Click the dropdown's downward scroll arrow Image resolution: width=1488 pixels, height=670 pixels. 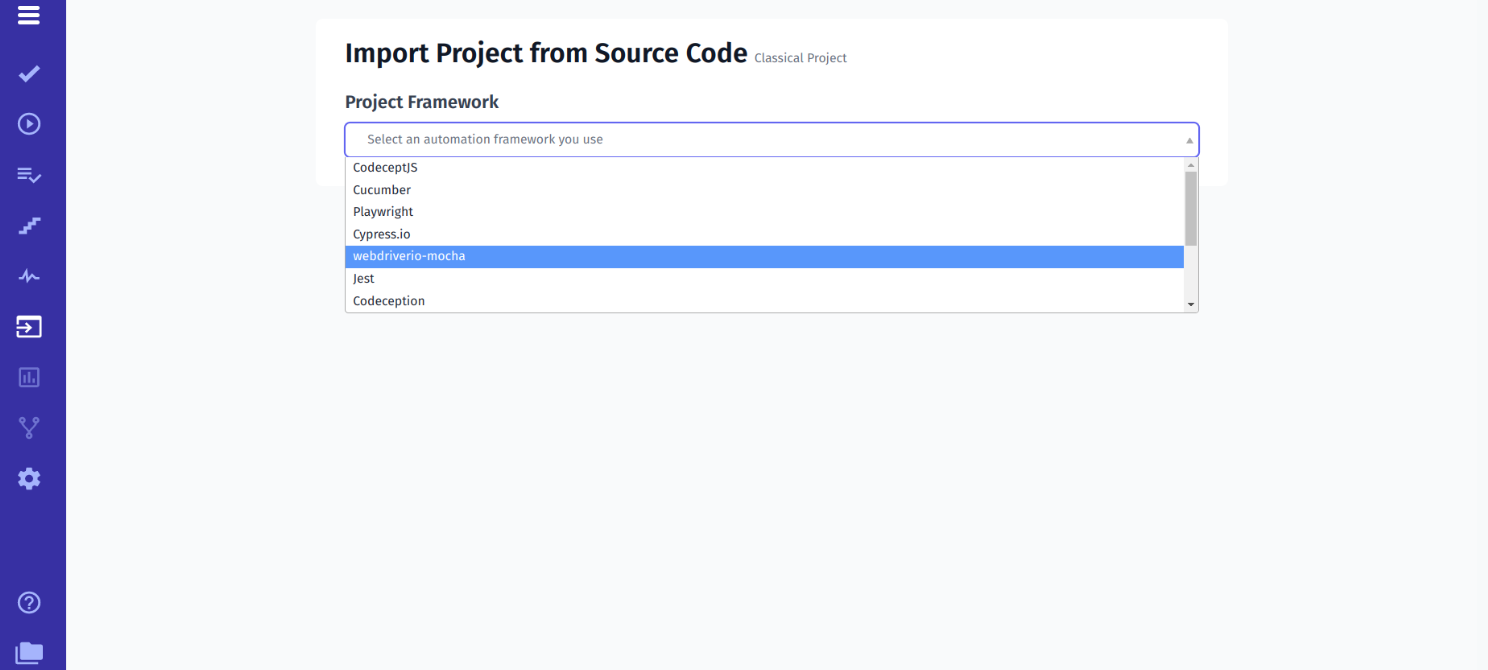(1190, 303)
